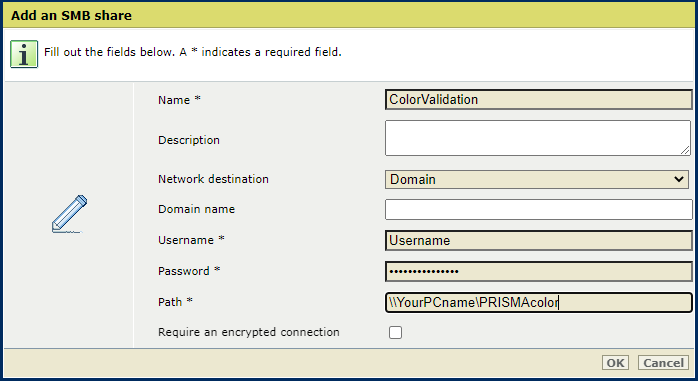
Task: Click the Username text field
Action: pyautogui.click(x=539, y=240)
